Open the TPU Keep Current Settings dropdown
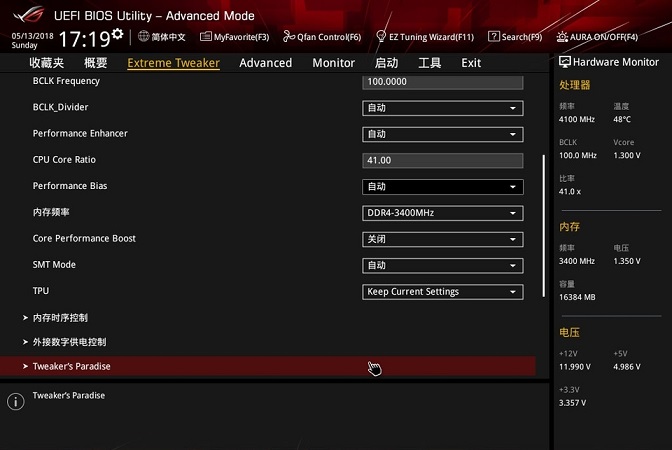 (442, 292)
